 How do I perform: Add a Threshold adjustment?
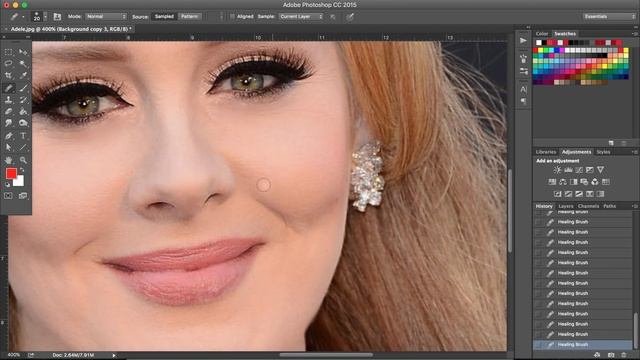(579, 194)
